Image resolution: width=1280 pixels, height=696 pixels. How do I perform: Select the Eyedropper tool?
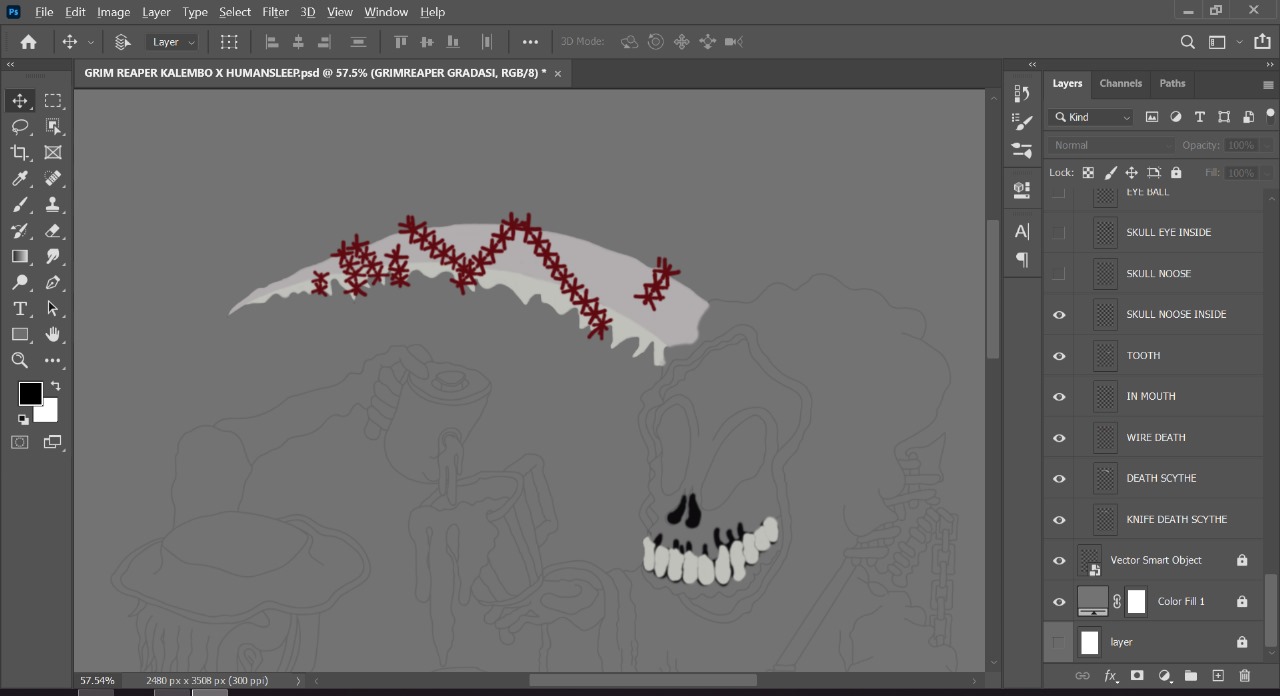click(x=20, y=179)
